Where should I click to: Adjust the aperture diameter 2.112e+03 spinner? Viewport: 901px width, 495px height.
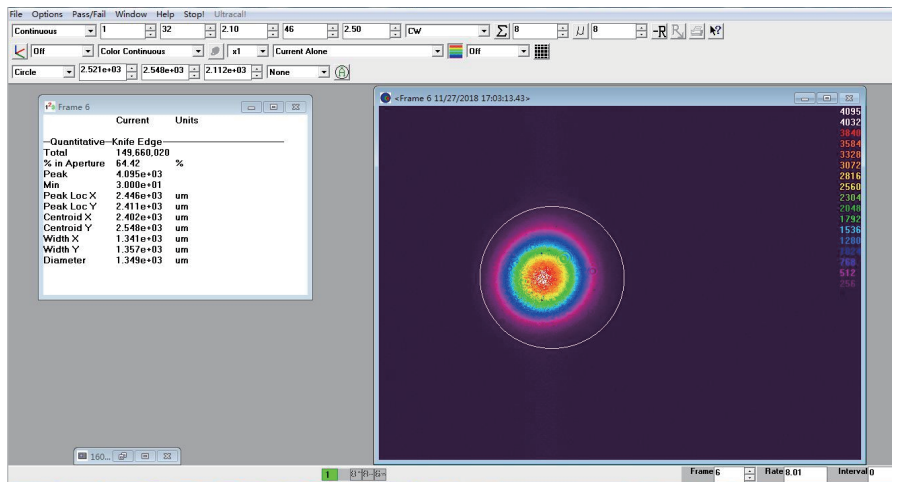tap(257, 72)
